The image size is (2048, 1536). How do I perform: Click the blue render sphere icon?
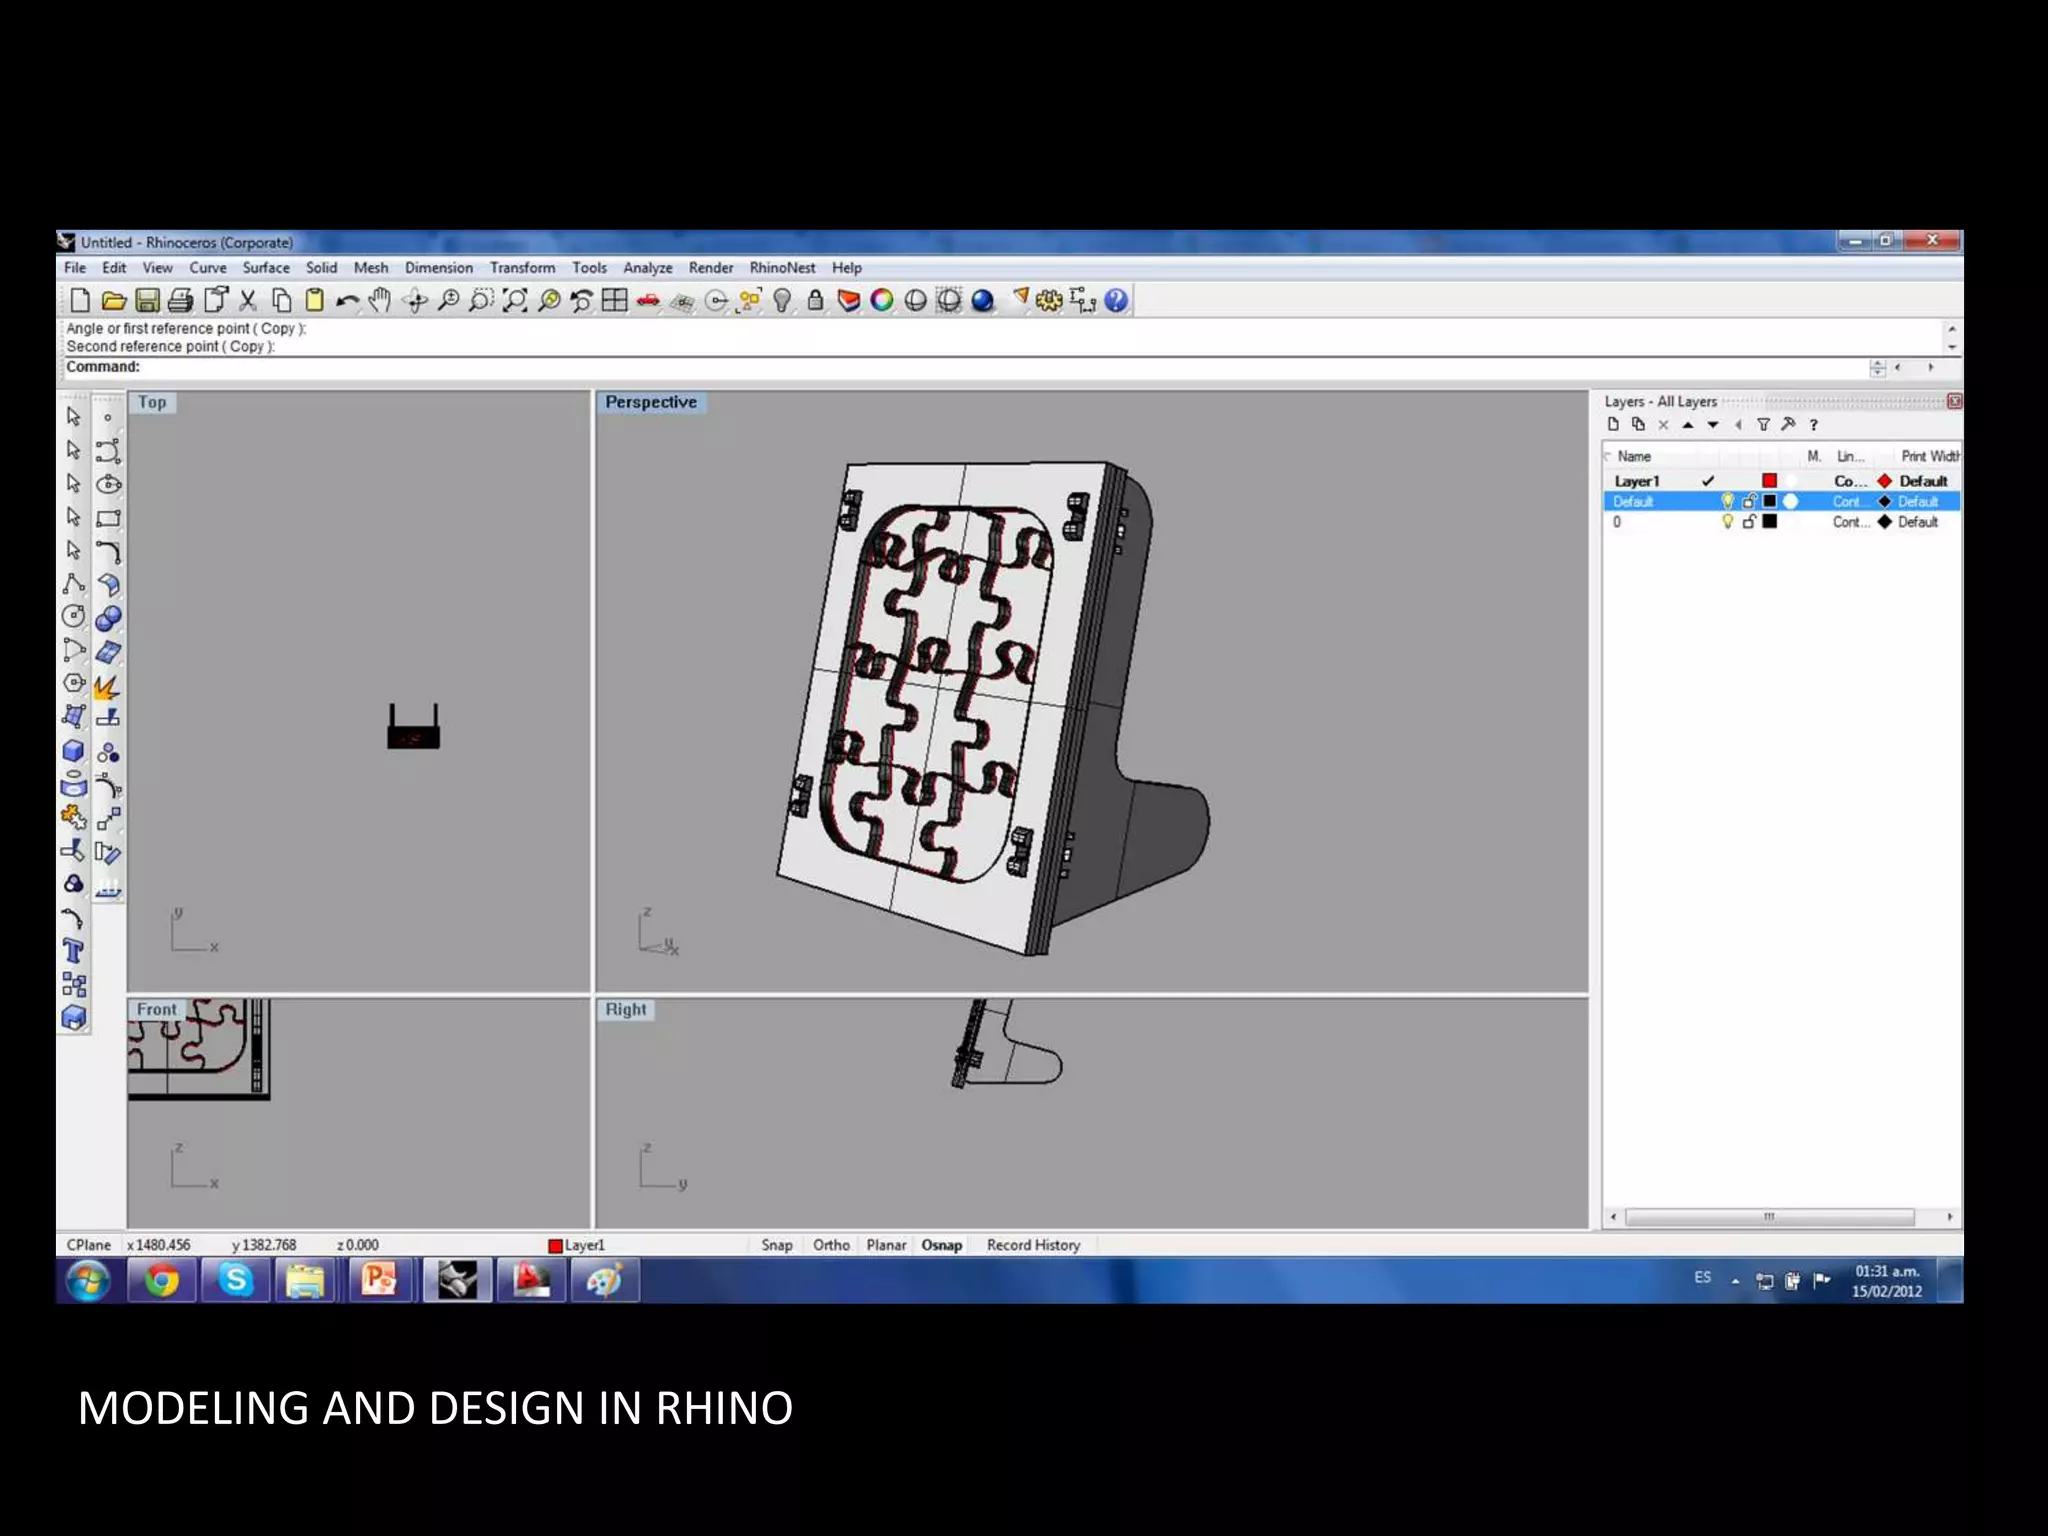[x=982, y=300]
